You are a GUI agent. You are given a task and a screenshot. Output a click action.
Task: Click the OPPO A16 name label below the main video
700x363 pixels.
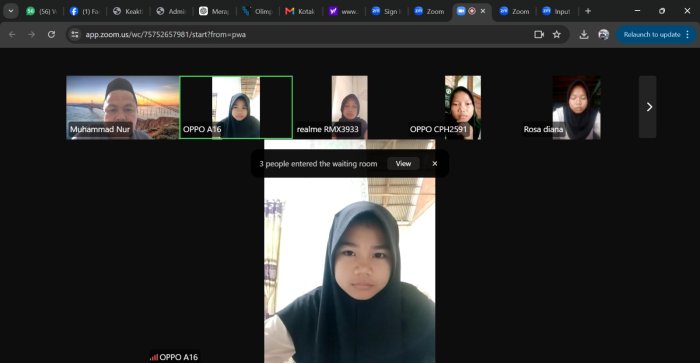(174, 357)
